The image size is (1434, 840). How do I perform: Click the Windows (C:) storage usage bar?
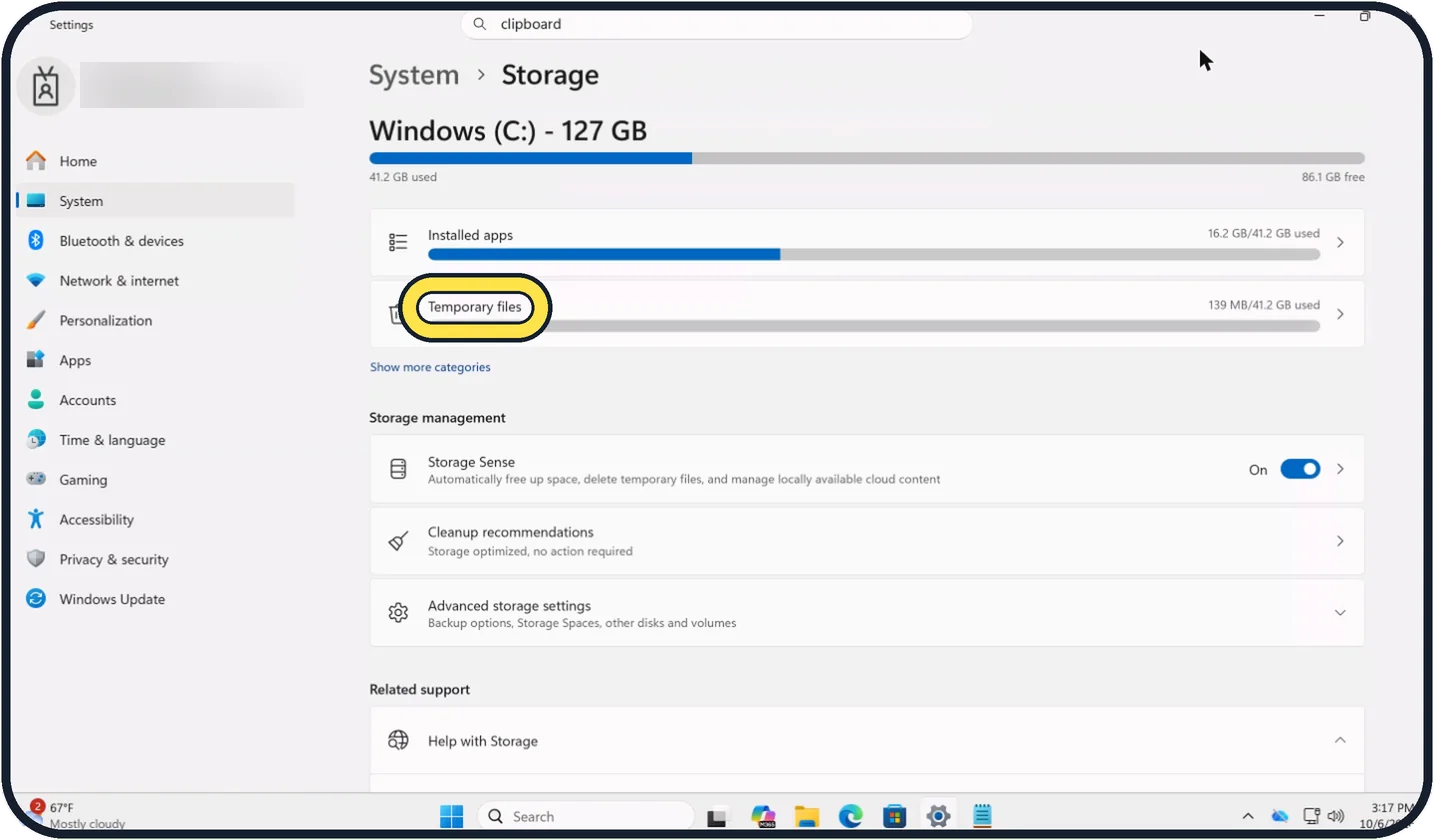867,158
